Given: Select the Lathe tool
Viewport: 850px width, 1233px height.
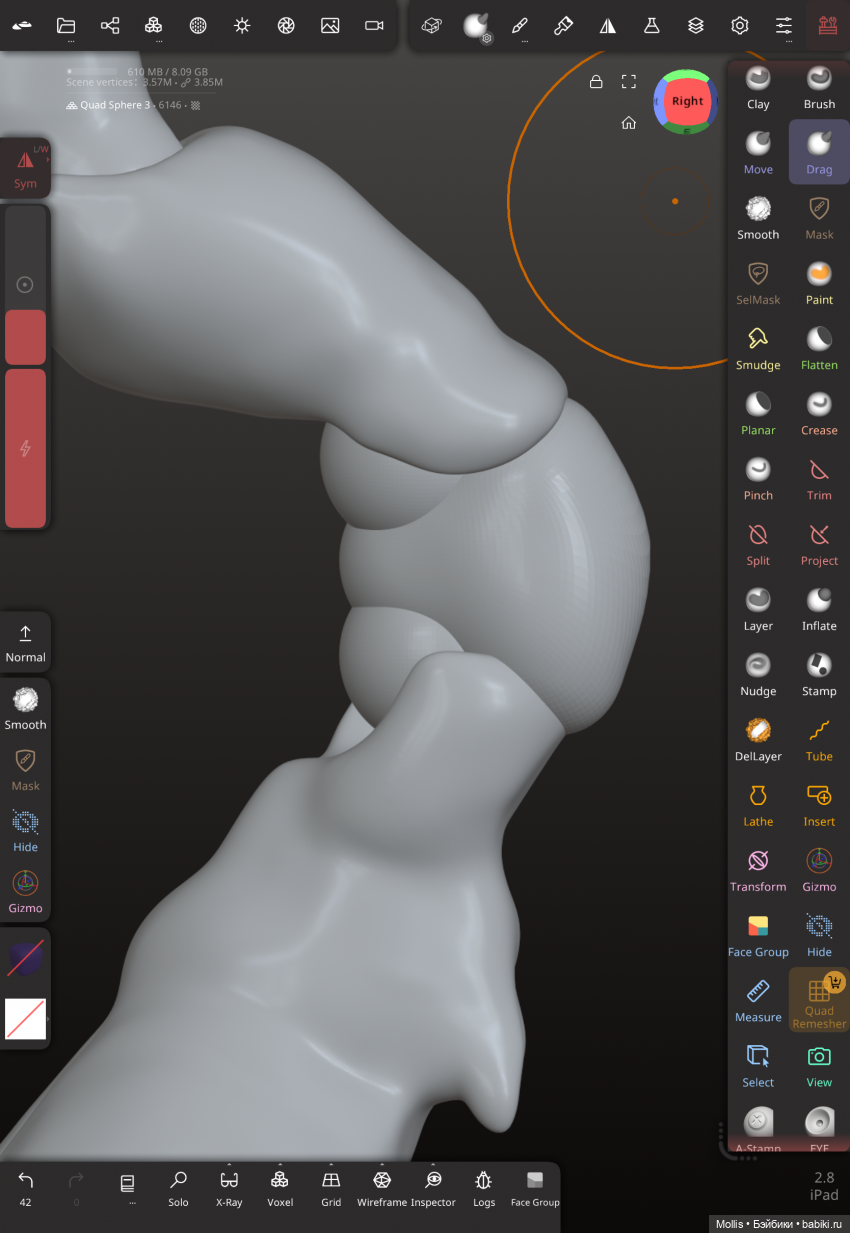Looking at the screenshot, I should tap(758, 805).
